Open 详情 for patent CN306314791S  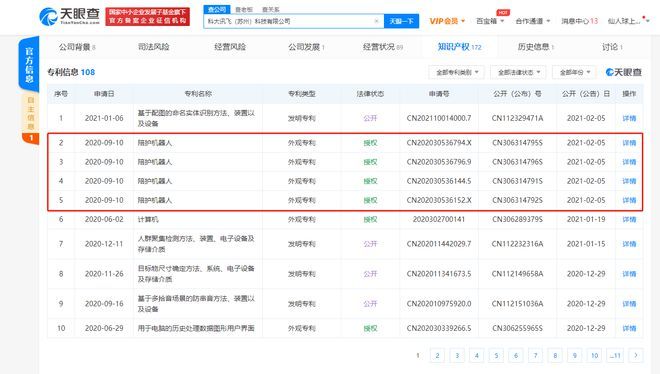point(629,181)
